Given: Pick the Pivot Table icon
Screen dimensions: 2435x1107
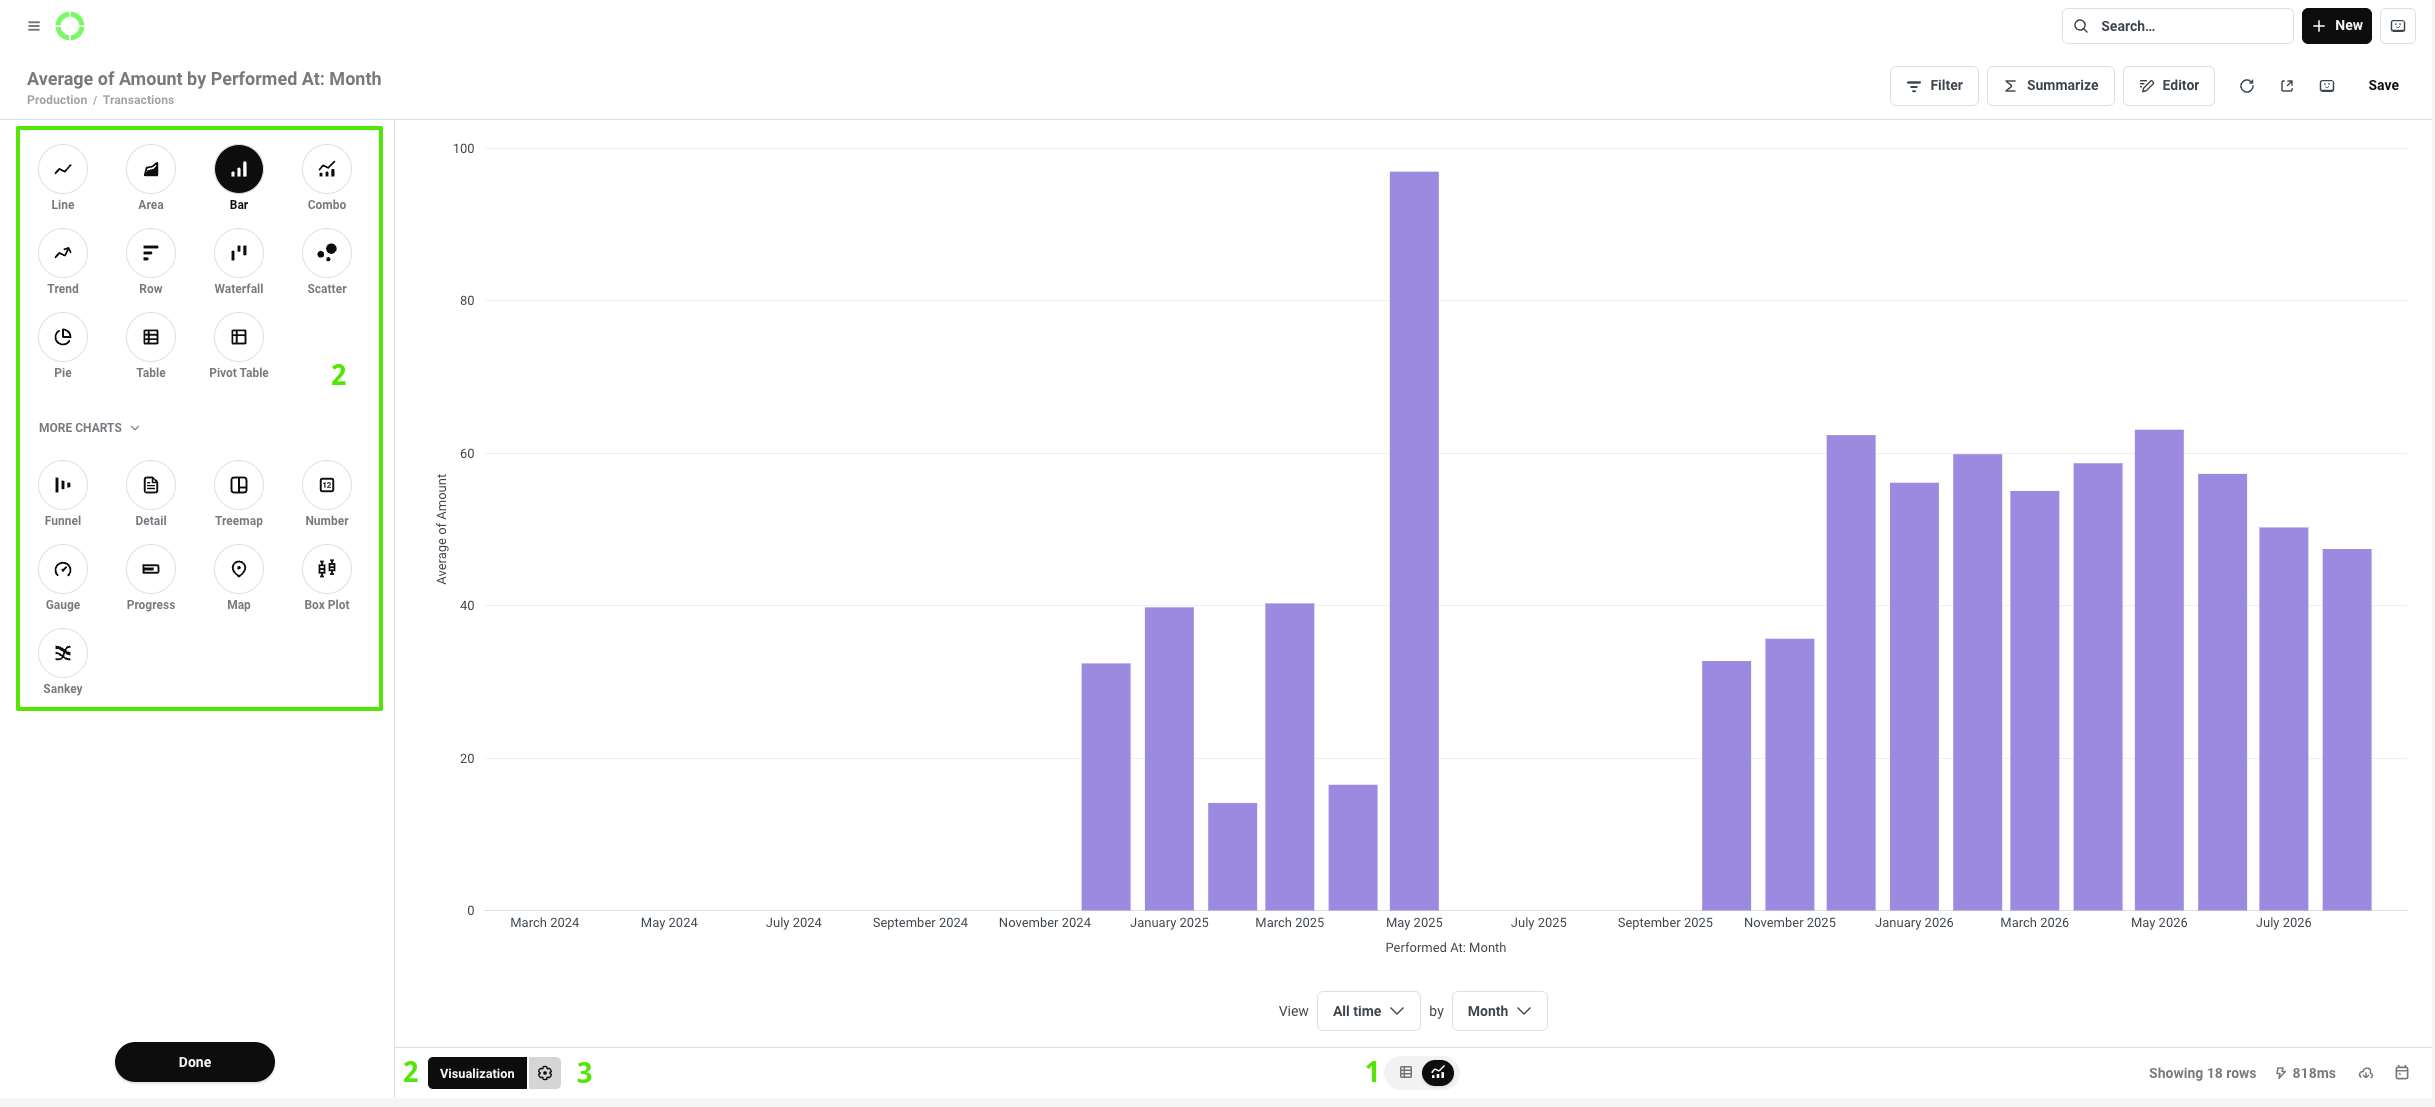Looking at the screenshot, I should click(x=239, y=338).
